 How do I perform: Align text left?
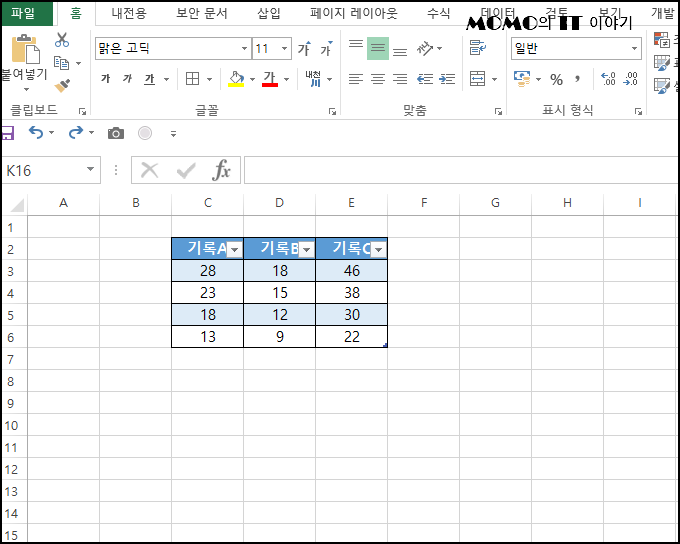(356, 79)
